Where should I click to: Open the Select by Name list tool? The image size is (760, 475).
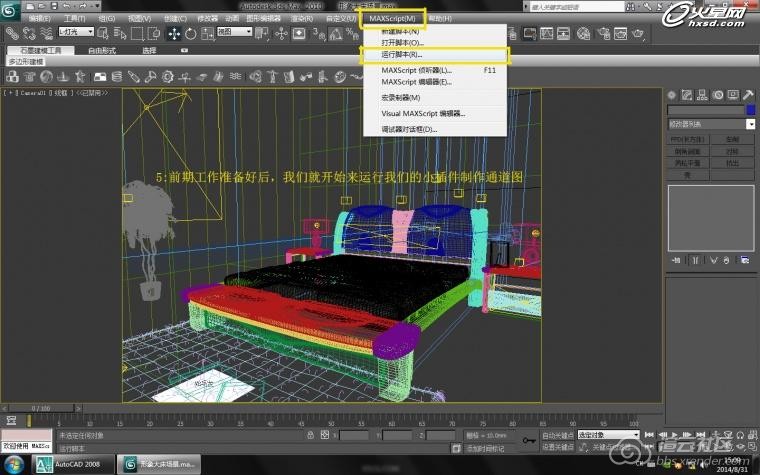(121, 32)
